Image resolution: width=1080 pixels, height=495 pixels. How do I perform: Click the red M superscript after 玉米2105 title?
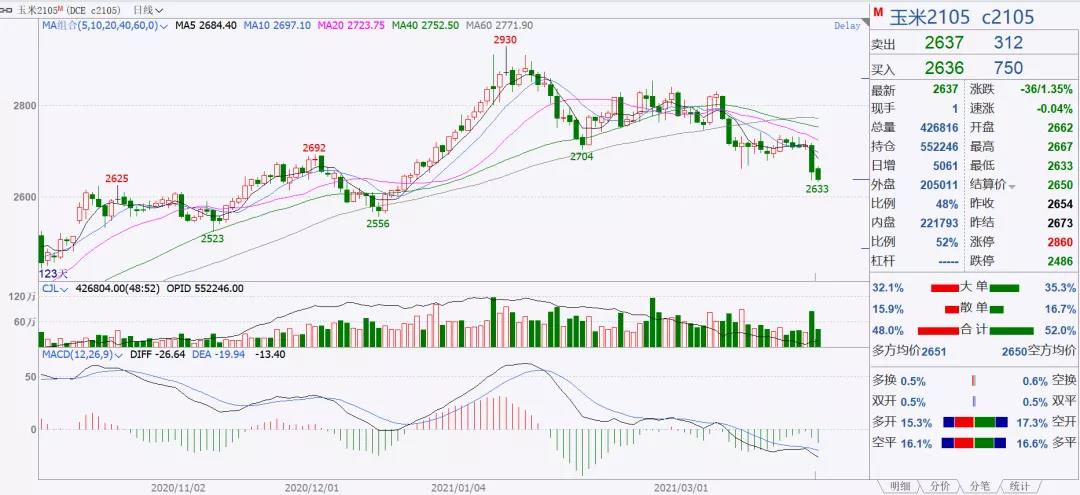click(61, 6)
